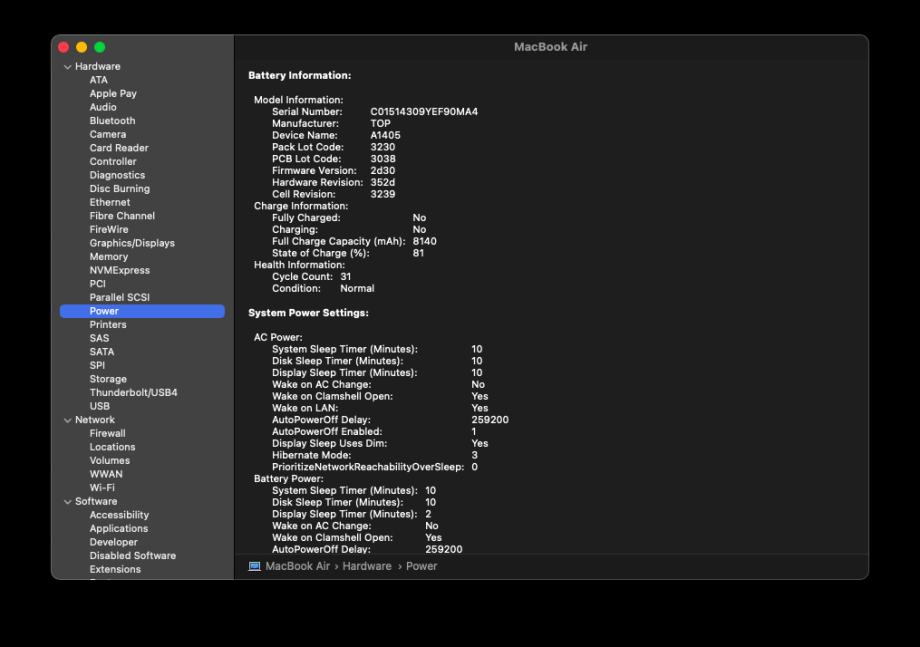
Task: Select Wi-Fi under Network
Action: point(102,487)
